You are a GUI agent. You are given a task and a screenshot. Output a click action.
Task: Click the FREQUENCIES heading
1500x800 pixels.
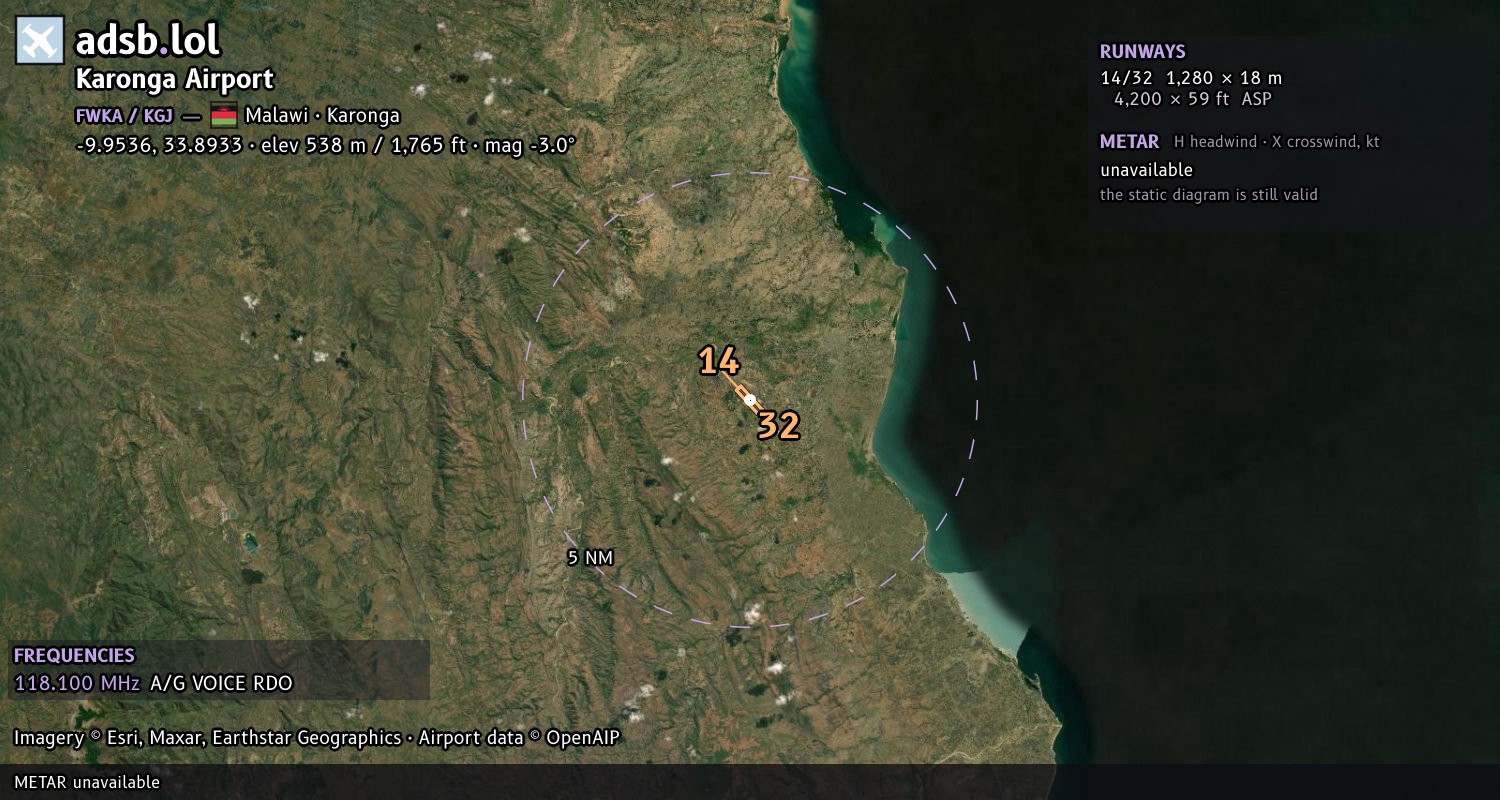click(74, 656)
